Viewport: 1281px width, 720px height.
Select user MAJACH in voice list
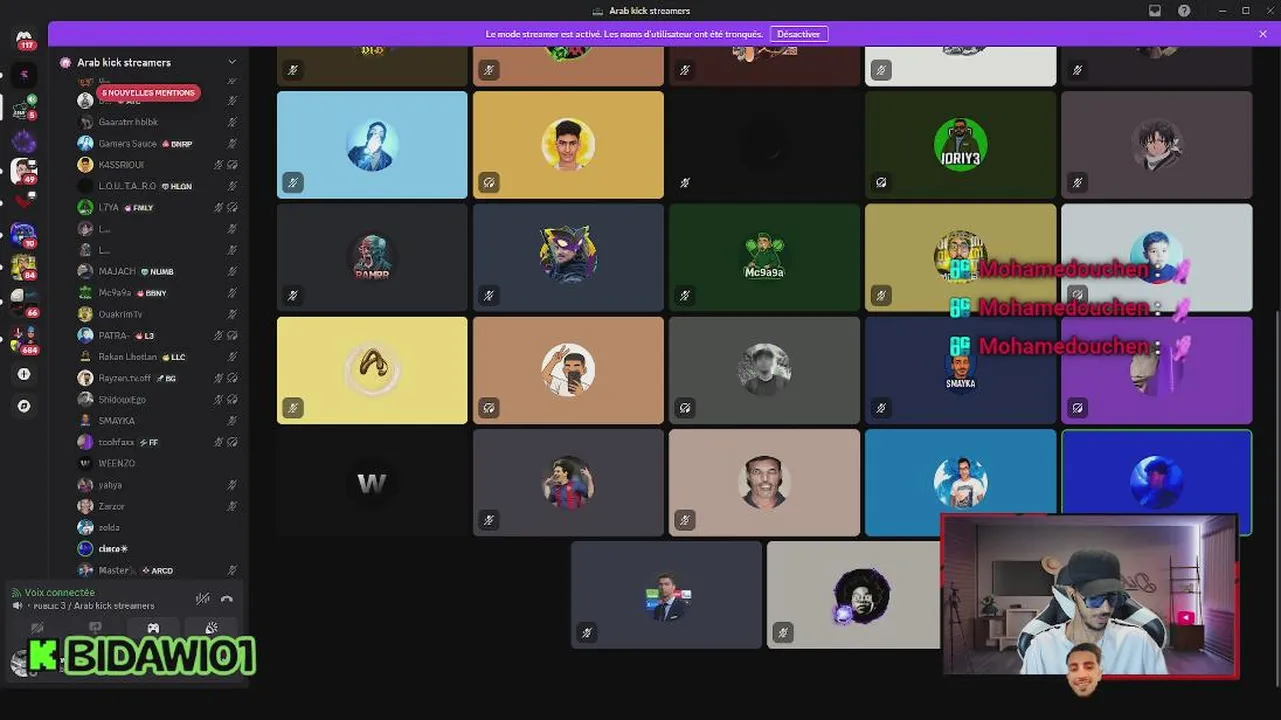pyautogui.click(x=157, y=271)
